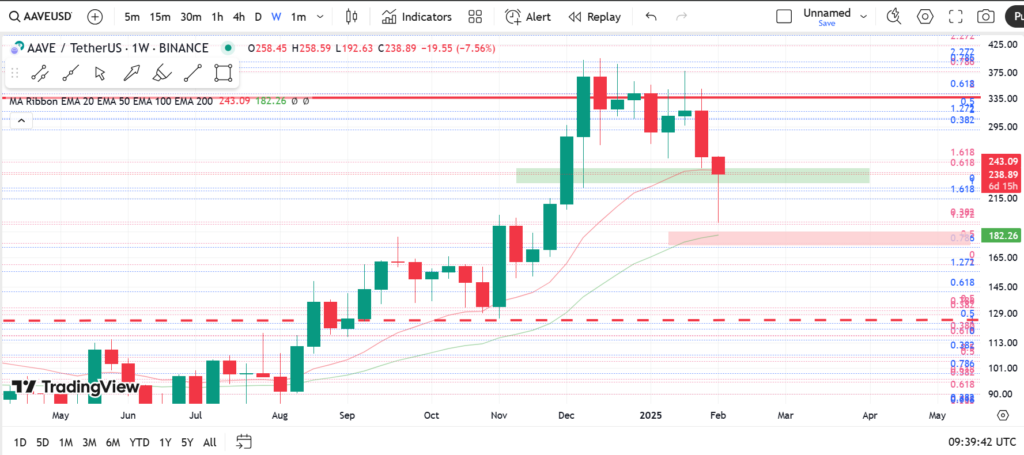This screenshot has height=455, width=1024.
Task: Select the rectangle drawing tool
Action: point(224,72)
